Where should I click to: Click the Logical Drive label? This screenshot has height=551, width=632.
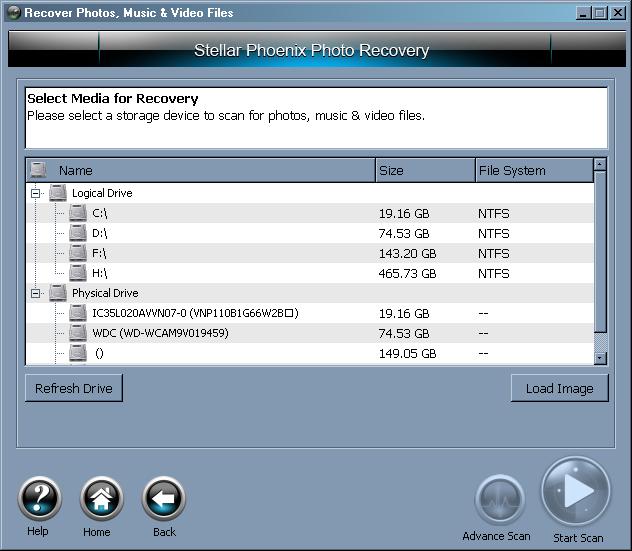tap(102, 193)
